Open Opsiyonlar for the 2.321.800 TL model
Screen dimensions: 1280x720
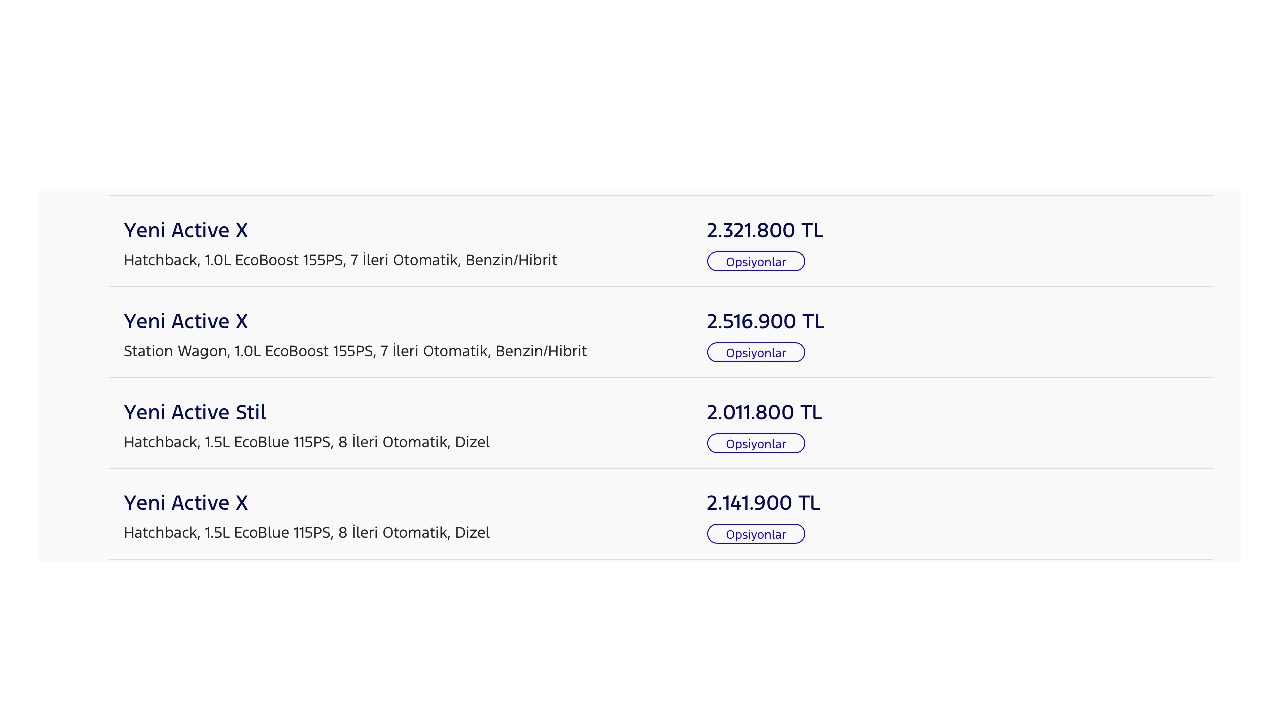coord(756,261)
